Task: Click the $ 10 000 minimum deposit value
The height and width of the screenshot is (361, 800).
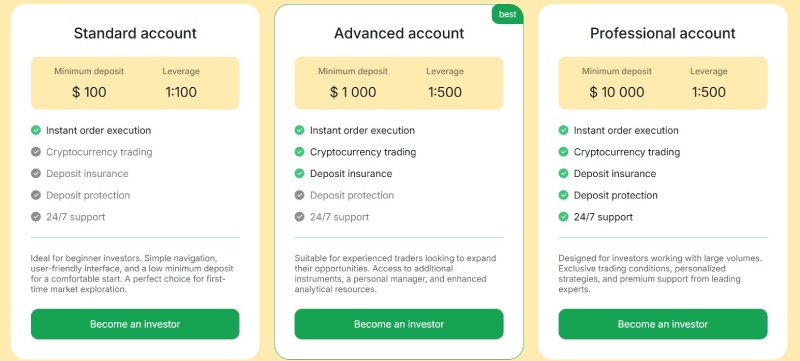Action: click(617, 92)
